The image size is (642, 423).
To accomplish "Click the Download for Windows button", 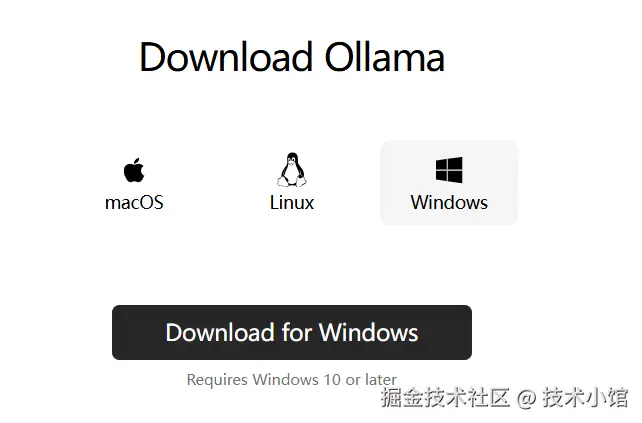I will point(292,332).
